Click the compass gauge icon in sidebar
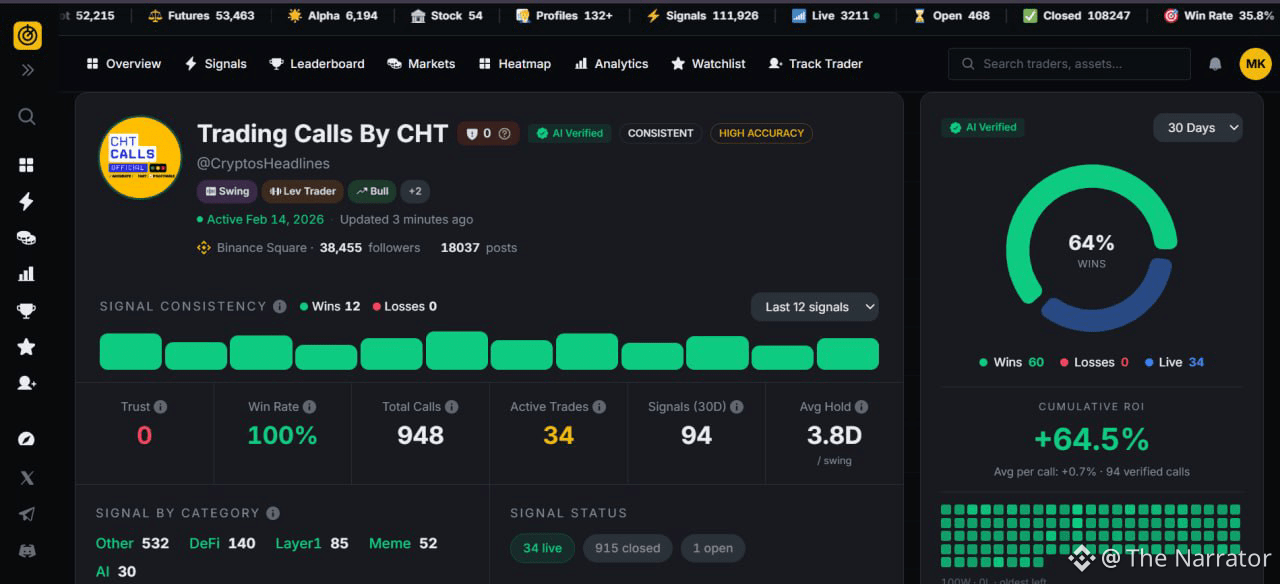 coord(27,439)
